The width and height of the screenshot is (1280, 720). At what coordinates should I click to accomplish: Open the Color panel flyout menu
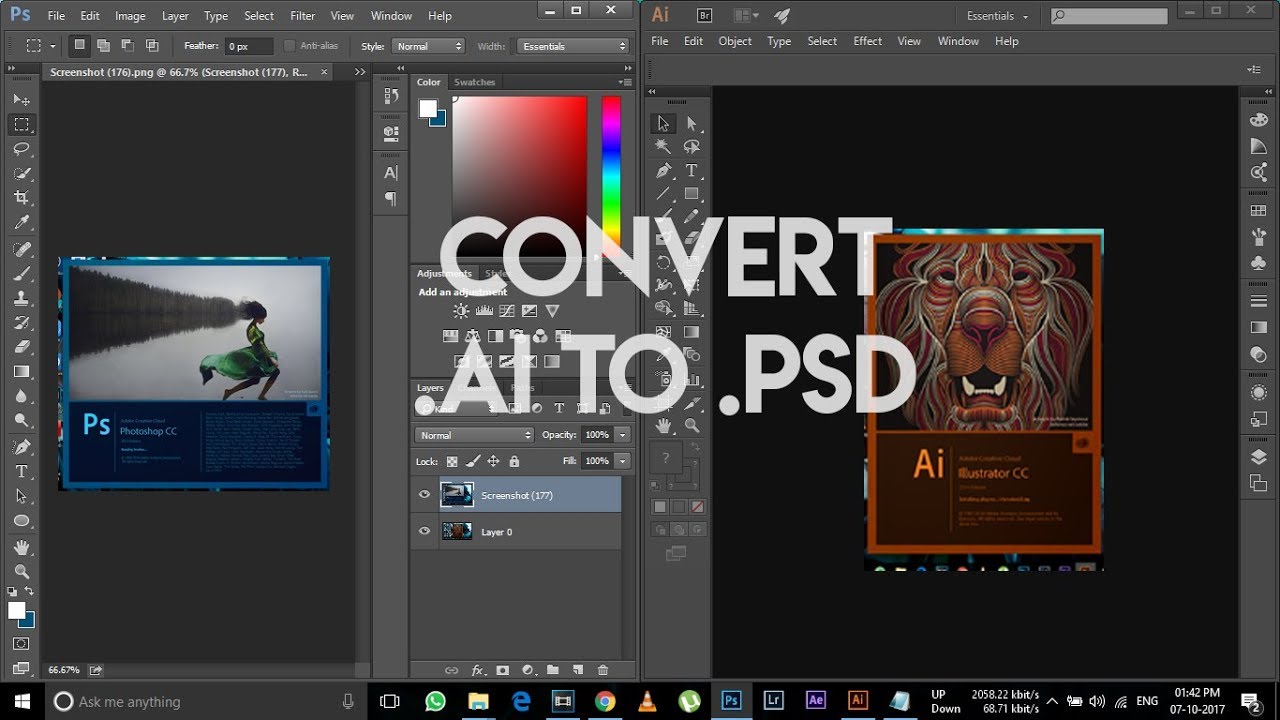626,83
